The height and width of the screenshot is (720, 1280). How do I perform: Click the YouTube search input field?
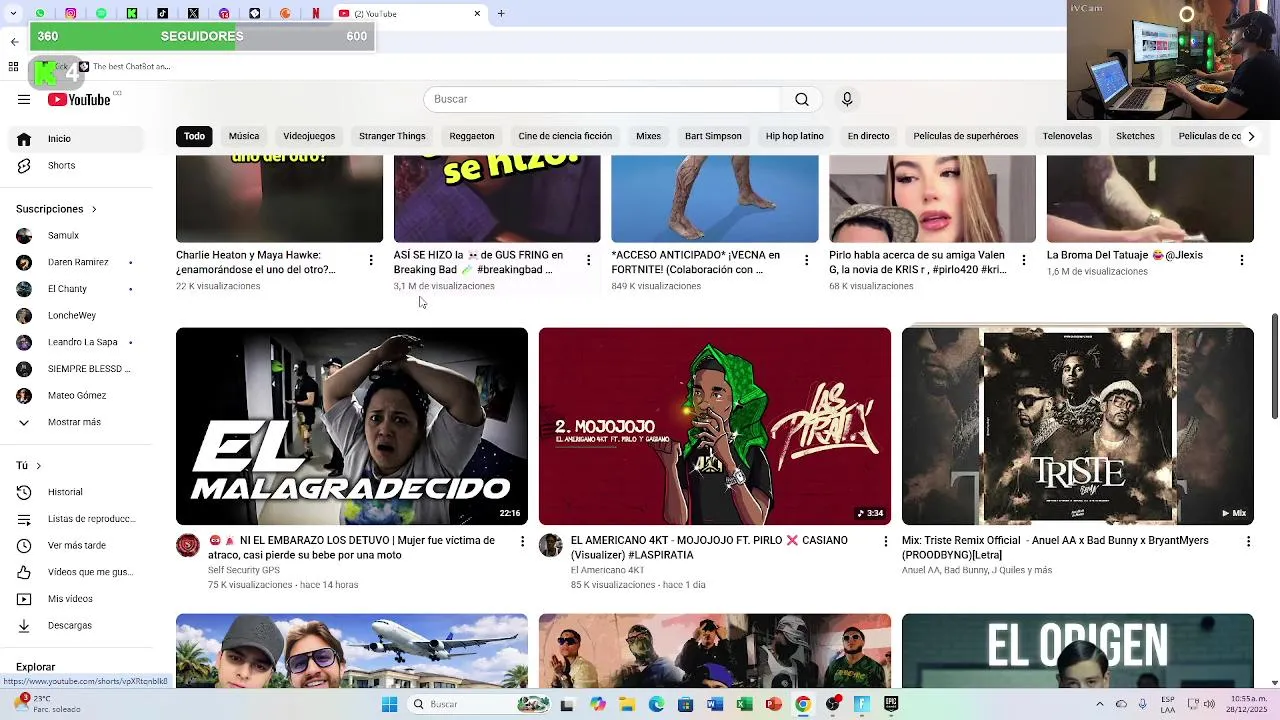[x=602, y=99]
